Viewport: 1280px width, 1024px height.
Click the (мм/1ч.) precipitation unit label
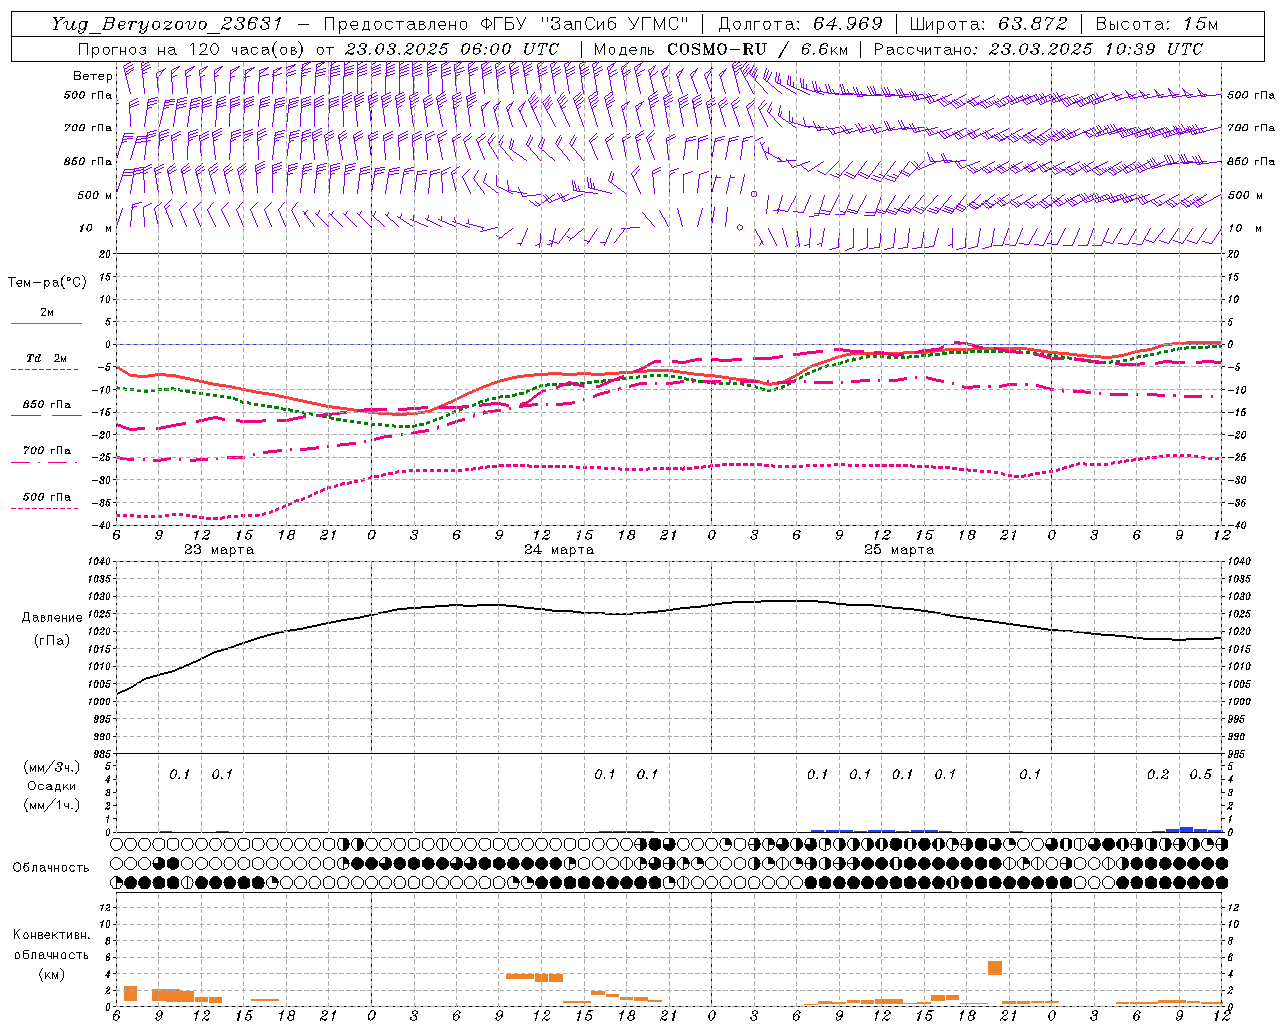click(x=52, y=805)
